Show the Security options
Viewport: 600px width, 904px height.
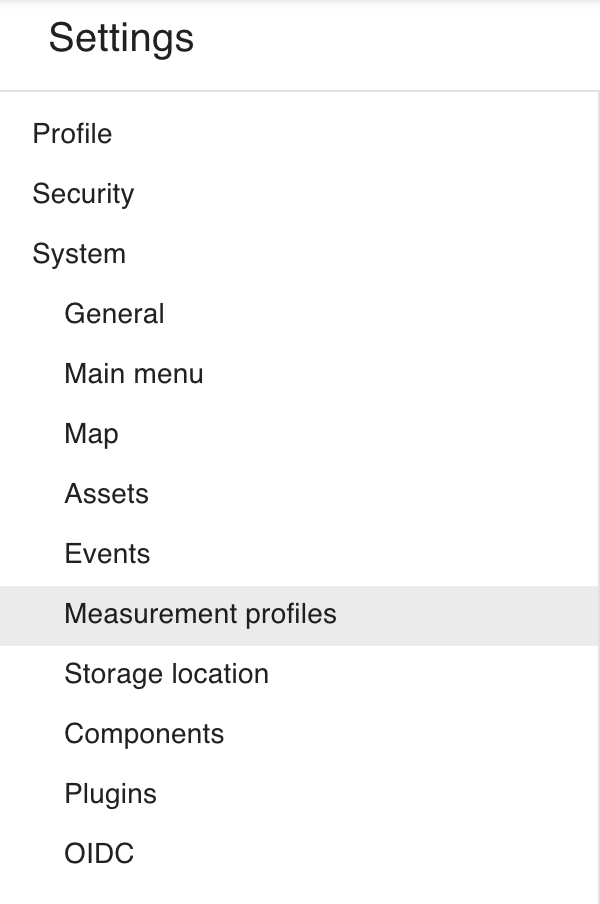pos(83,194)
